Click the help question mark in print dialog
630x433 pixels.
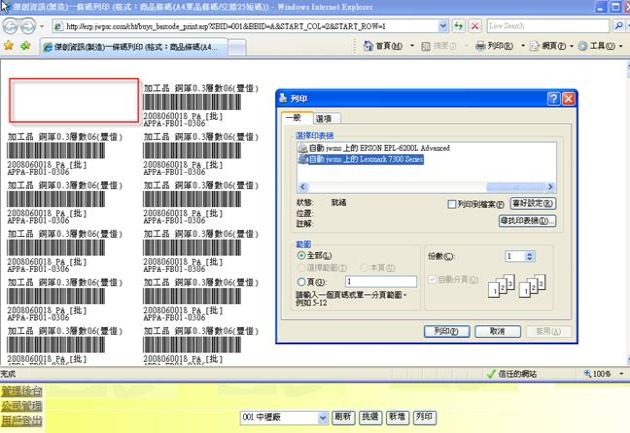tap(553, 99)
